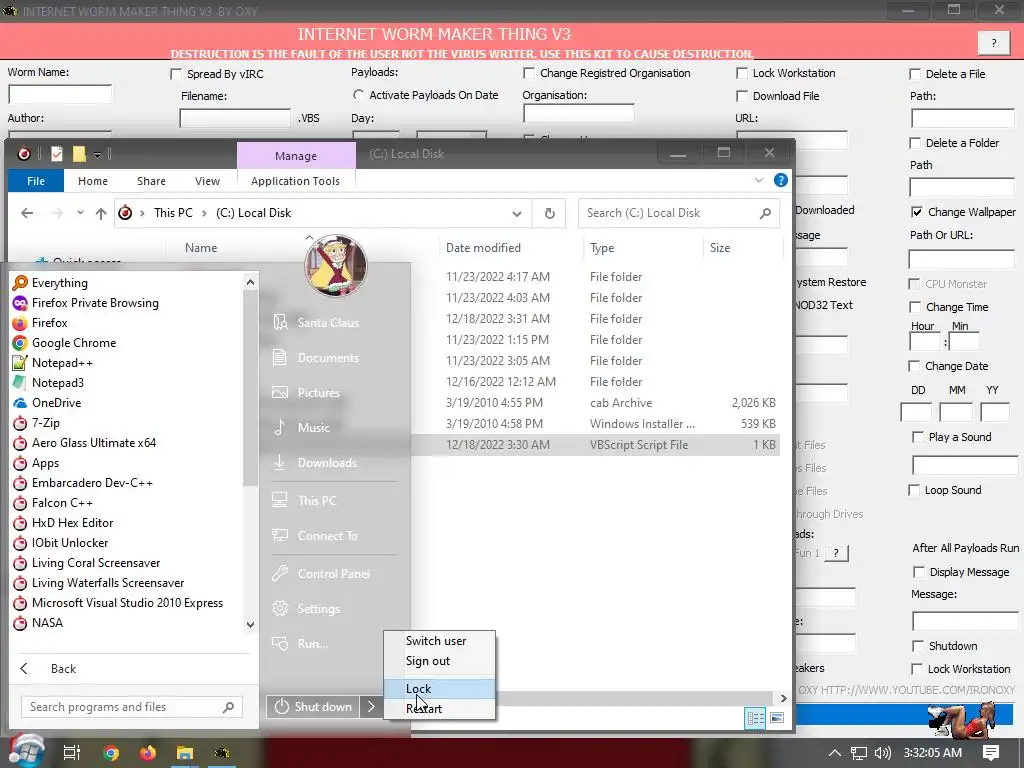This screenshot has height=768, width=1024.
Task: Open OneDrive from the programs list
Action: click(x=47, y=403)
